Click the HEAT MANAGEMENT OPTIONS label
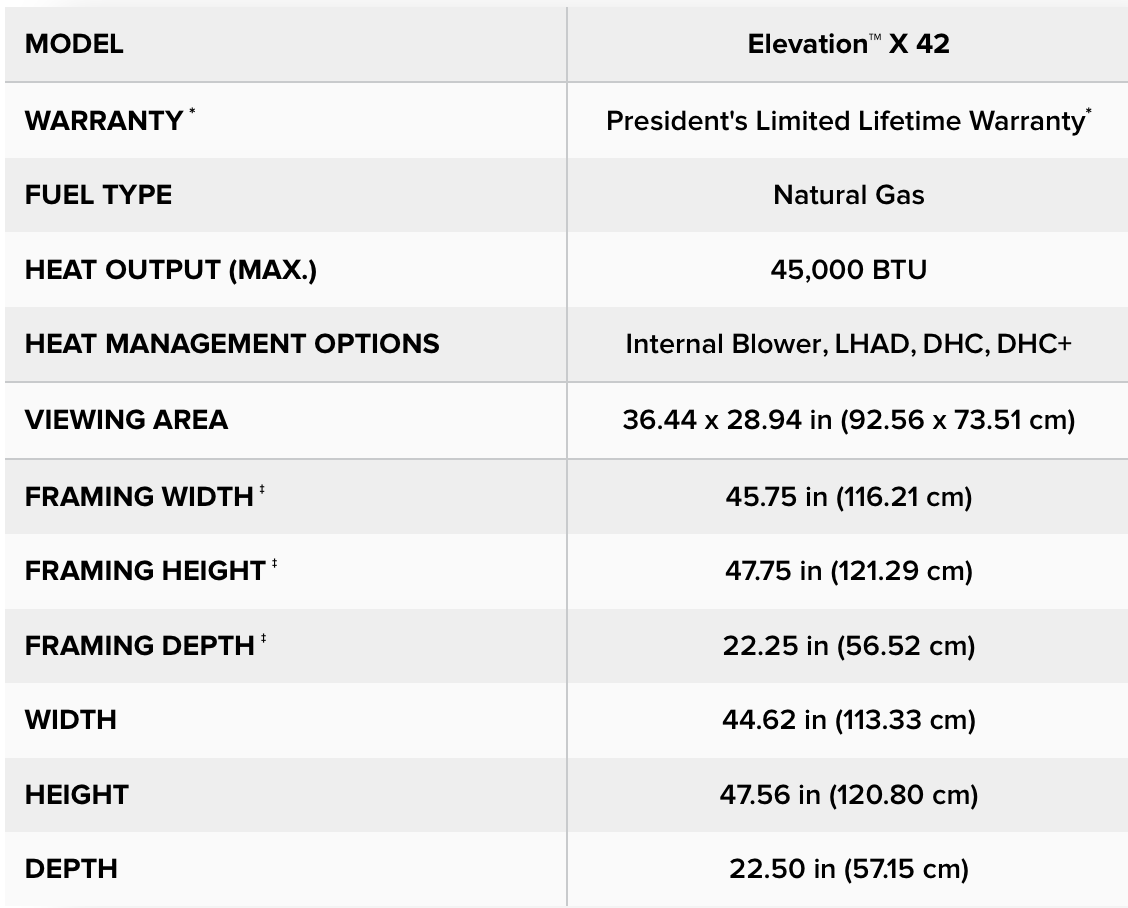This screenshot has width=1128, height=908. (x=232, y=344)
